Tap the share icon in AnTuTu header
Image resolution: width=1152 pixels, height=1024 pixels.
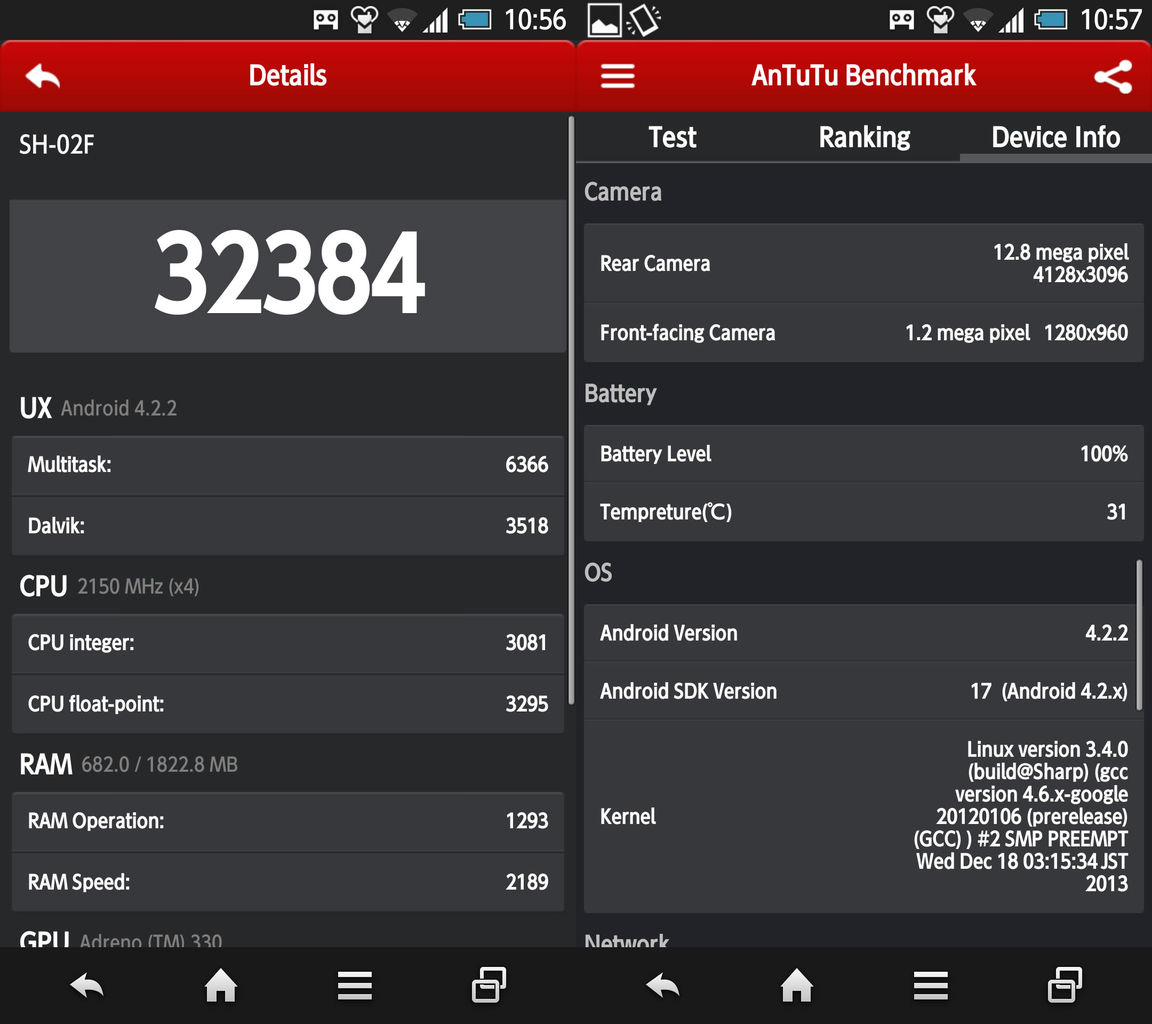coord(1112,76)
